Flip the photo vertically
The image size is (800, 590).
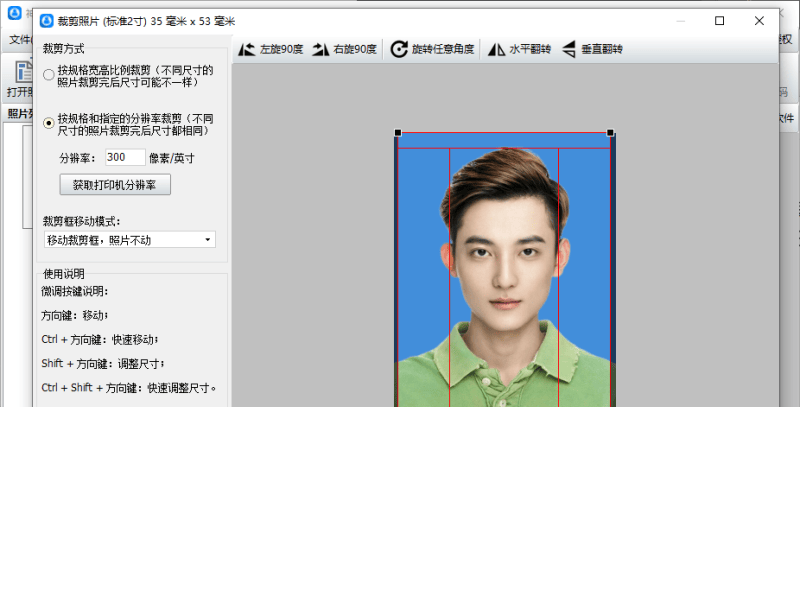[x=592, y=46]
